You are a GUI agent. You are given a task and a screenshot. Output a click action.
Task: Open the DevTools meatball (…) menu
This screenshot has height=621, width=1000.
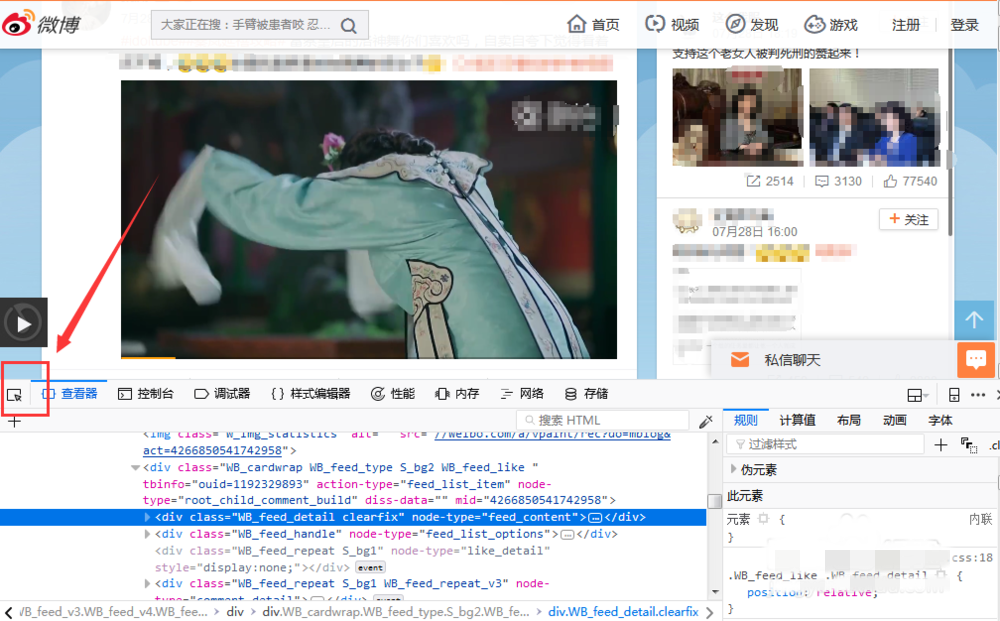tap(977, 393)
